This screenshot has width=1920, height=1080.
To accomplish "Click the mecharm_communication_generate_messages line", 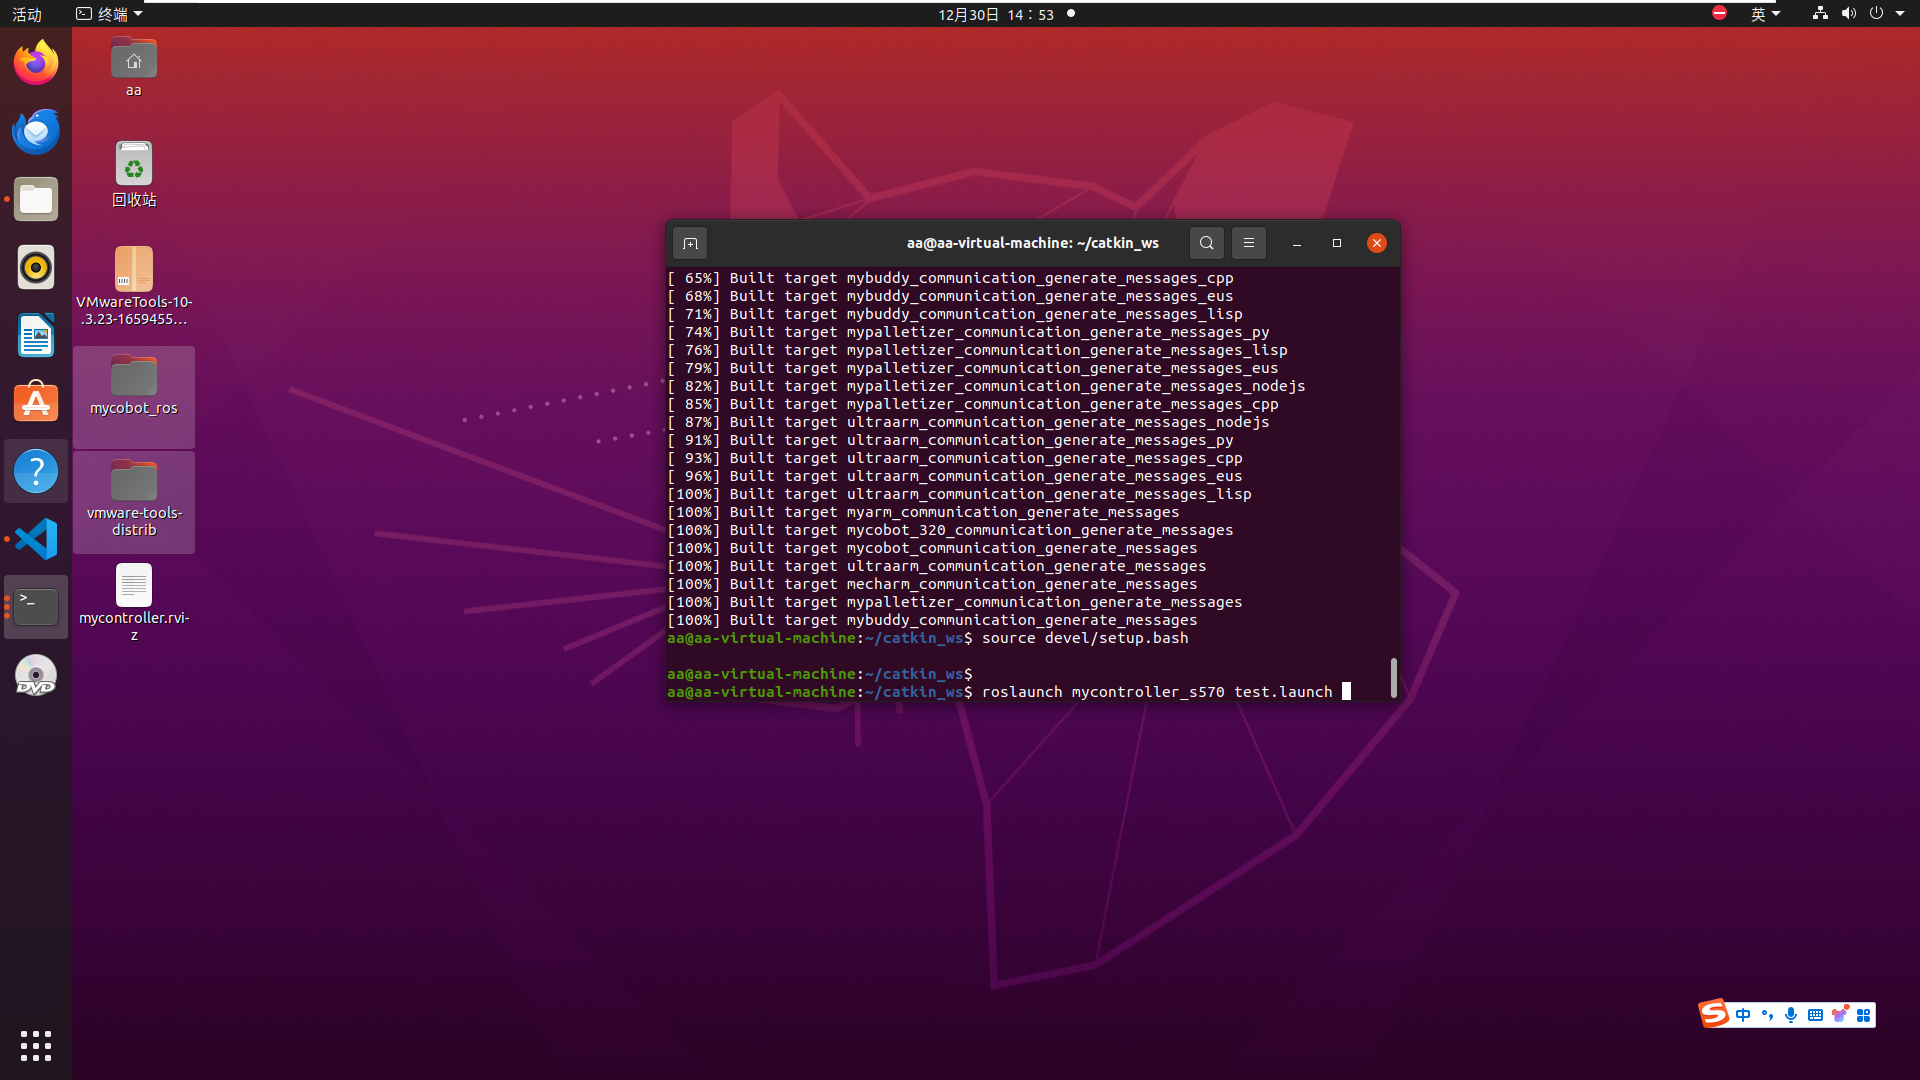I will click(932, 584).
